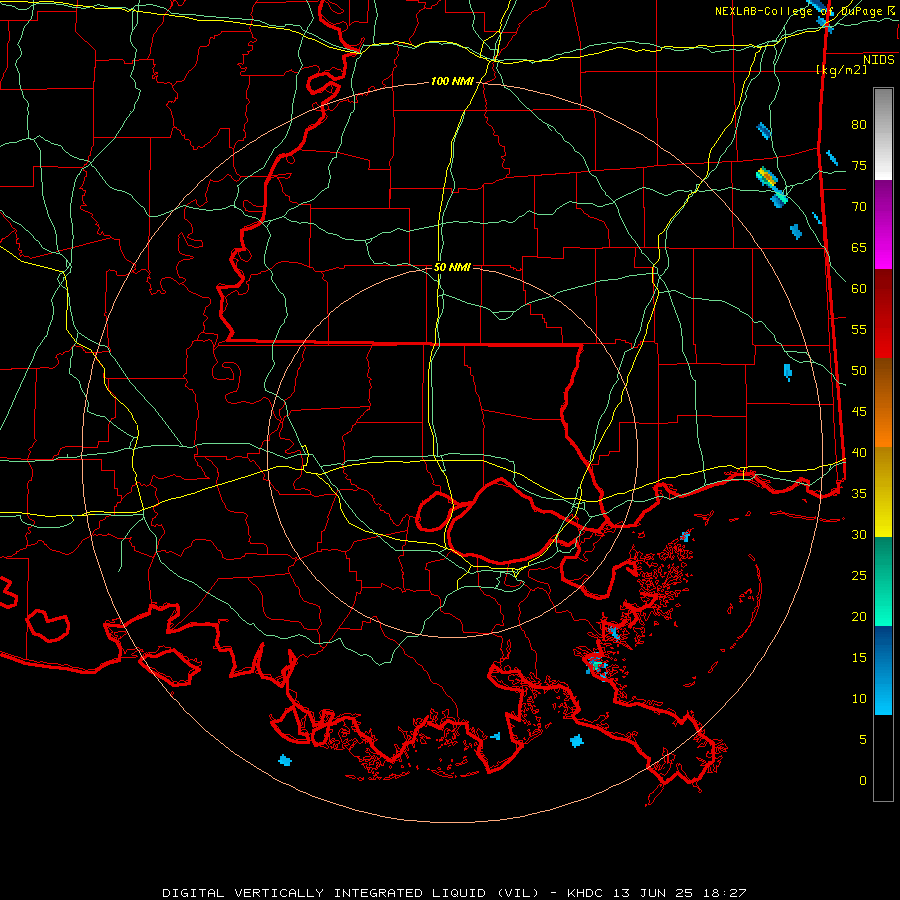This screenshot has width=900, height=900.
Task: Pick the magenta-purple segment of the color scale
Action: click(x=883, y=224)
